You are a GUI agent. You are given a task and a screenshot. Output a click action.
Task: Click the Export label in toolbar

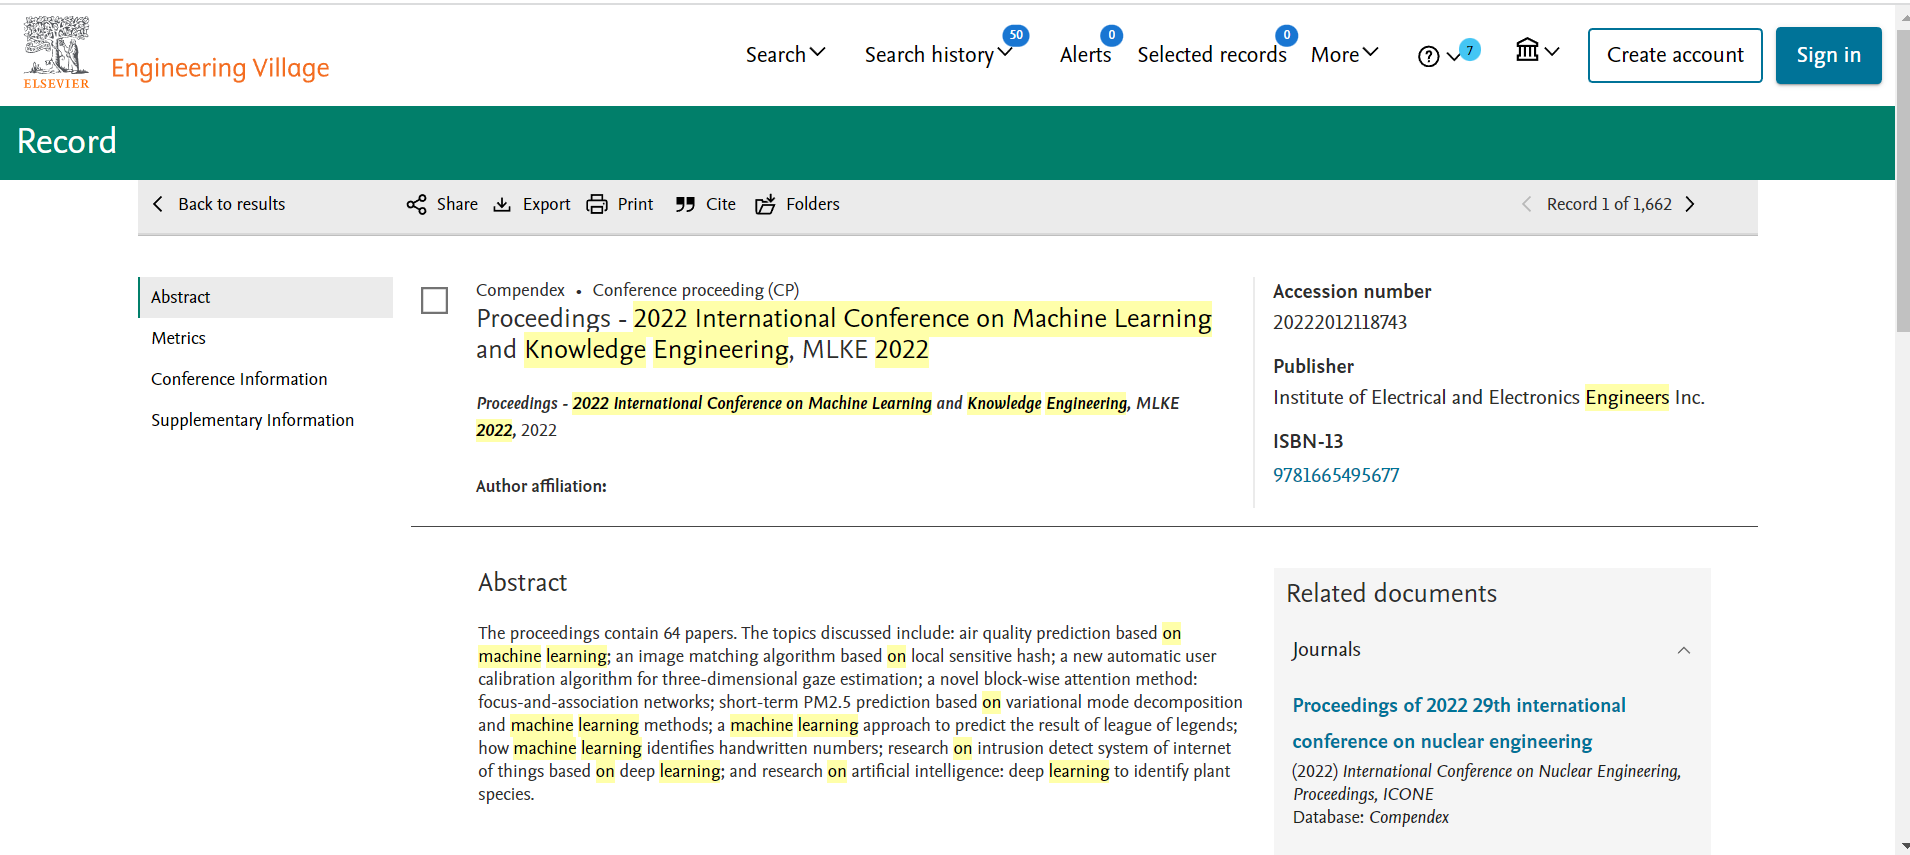click(x=547, y=204)
